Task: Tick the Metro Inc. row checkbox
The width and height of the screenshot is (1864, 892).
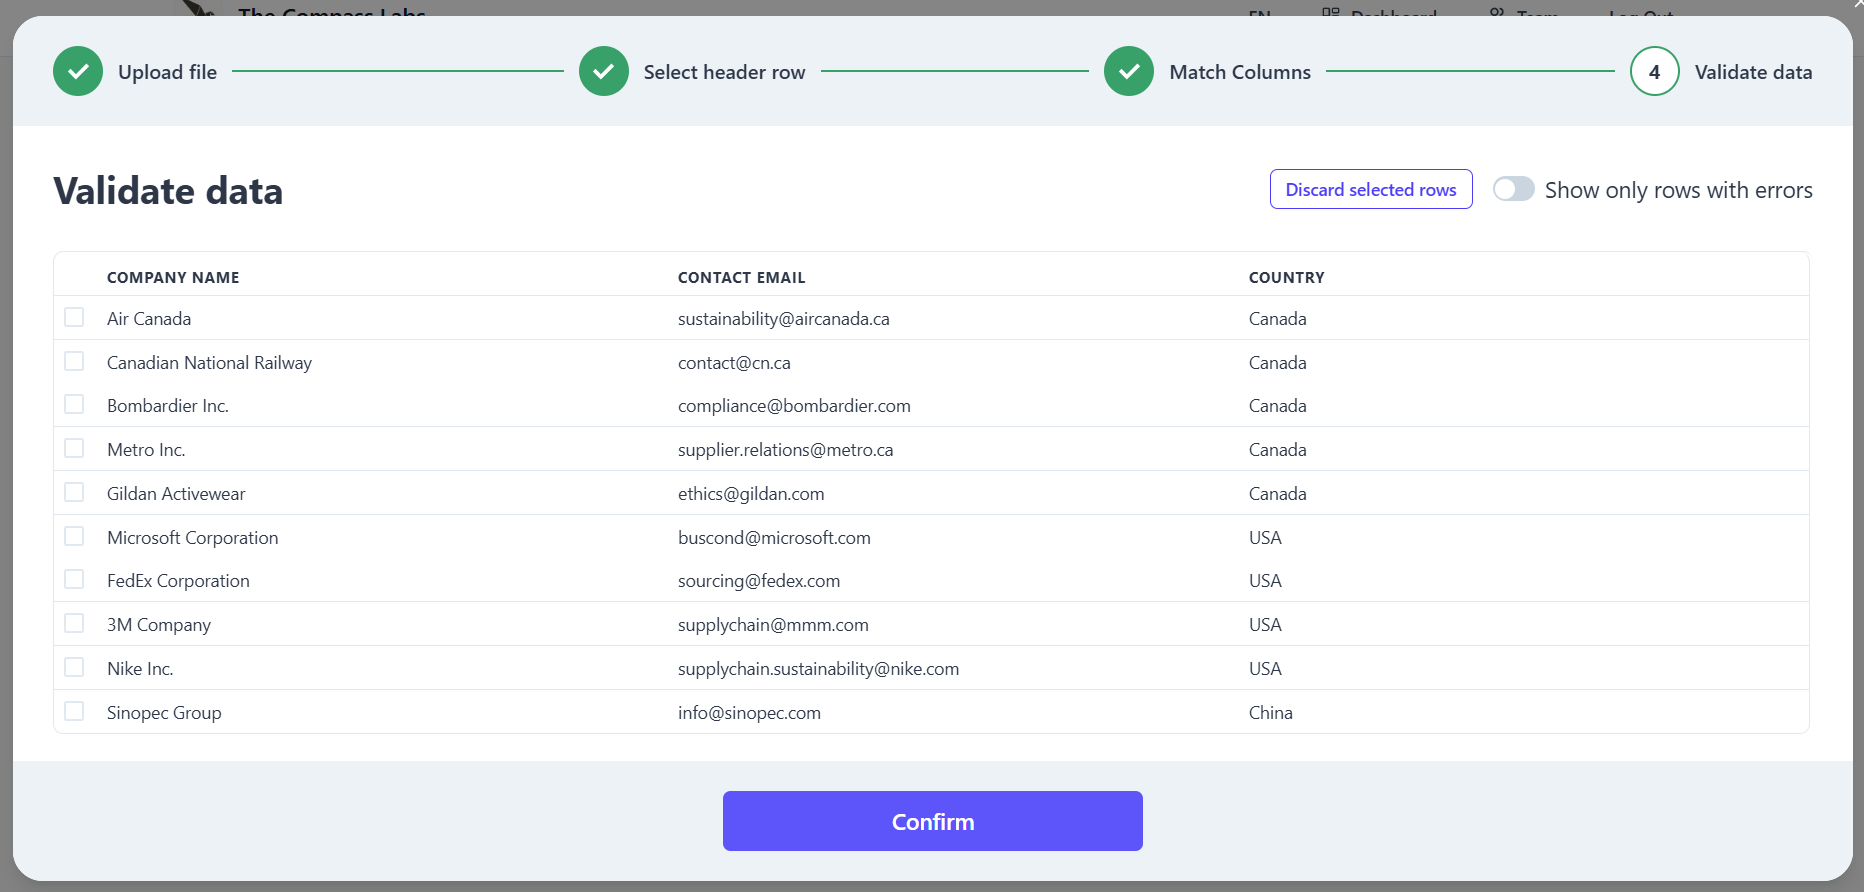Action: click(74, 448)
